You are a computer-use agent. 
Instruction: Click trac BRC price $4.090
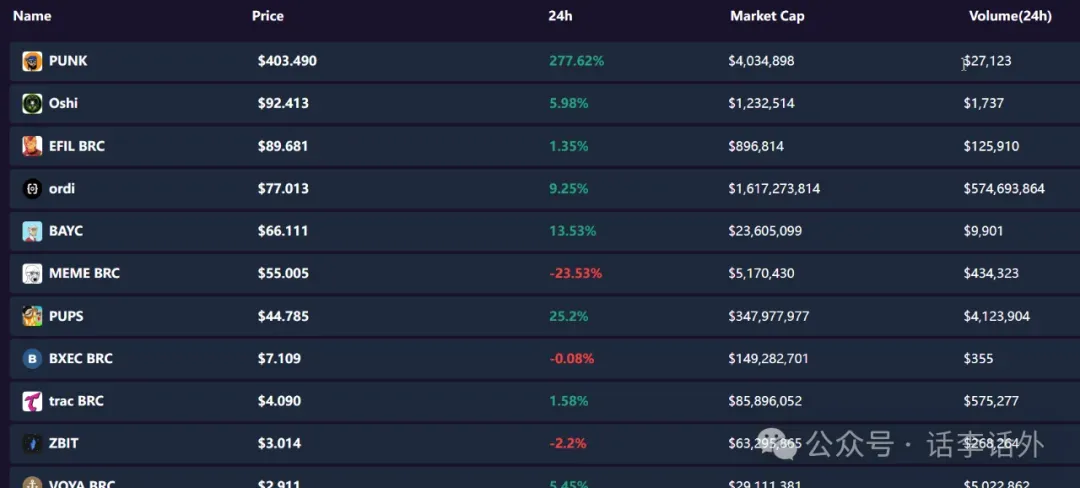(x=279, y=401)
